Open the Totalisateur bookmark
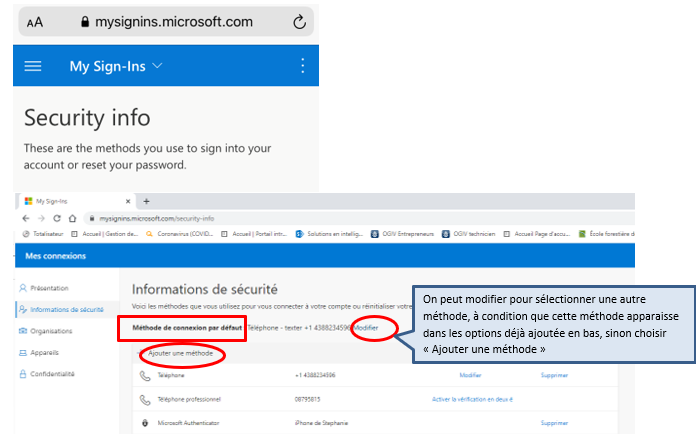Viewport: 696px width, 434px height. click(43, 234)
